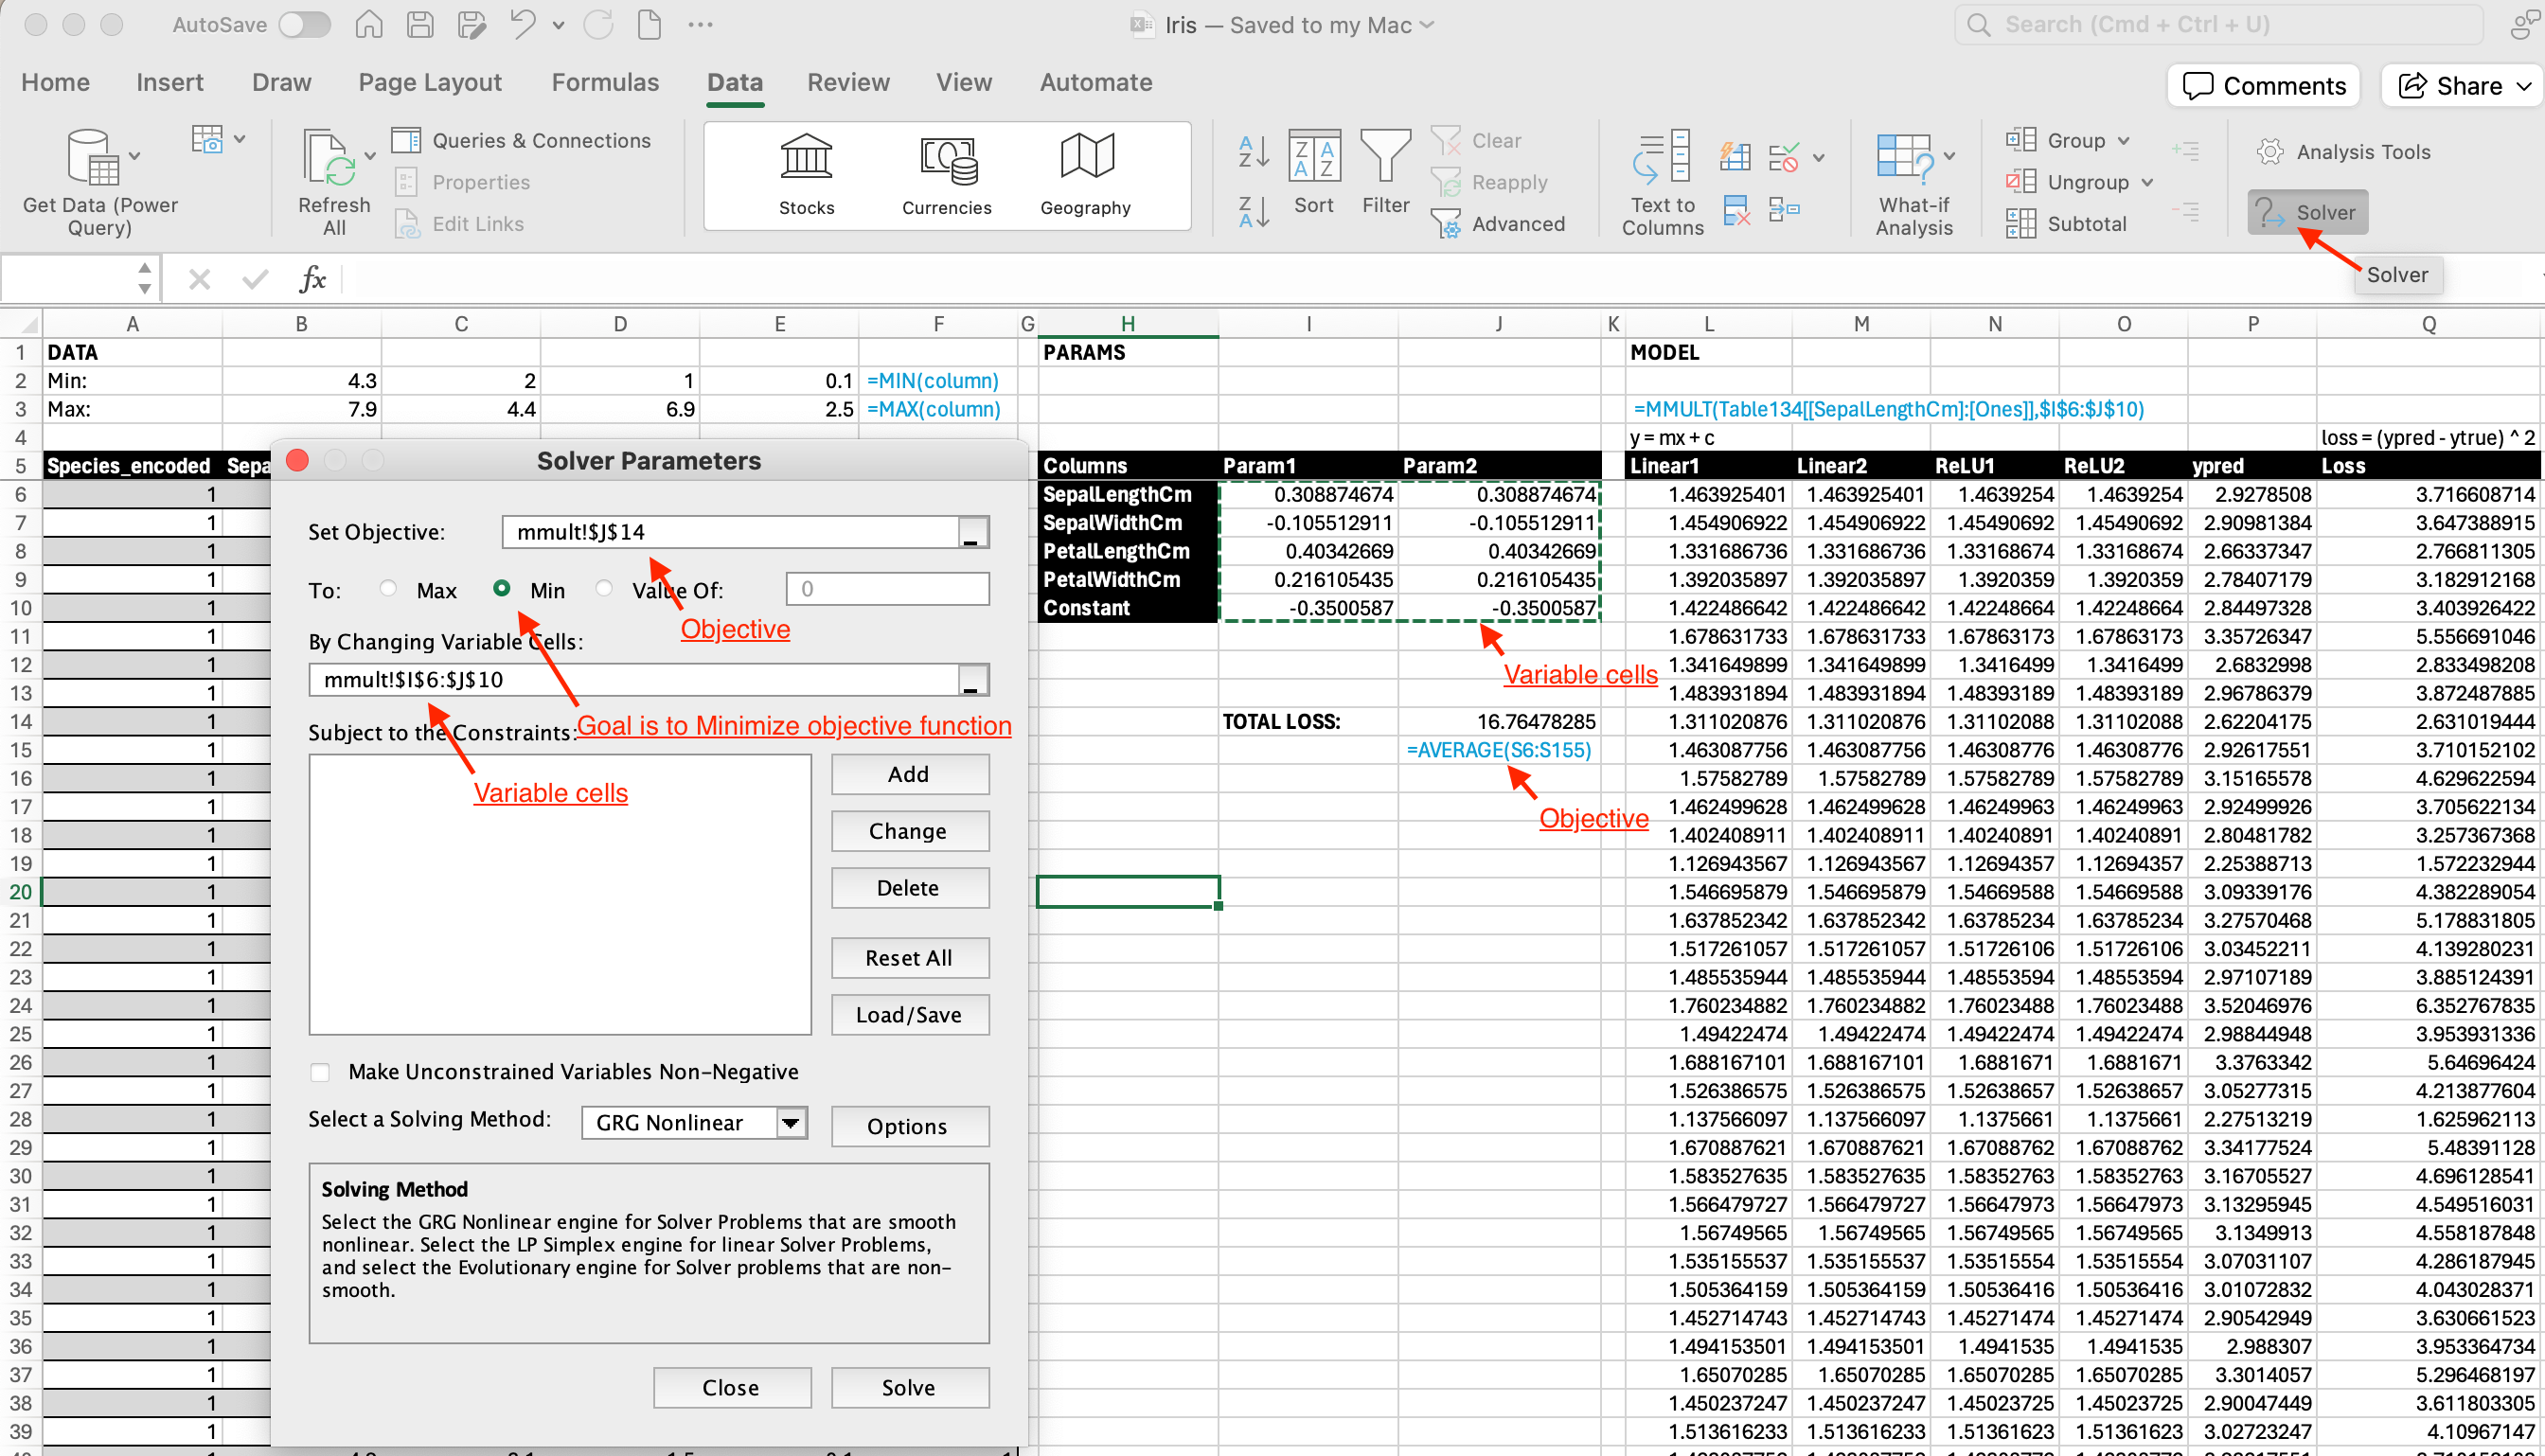The width and height of the screenshot is (2545, 1456).
Task: Open the Automate tab
Action: coord(1096,82)
